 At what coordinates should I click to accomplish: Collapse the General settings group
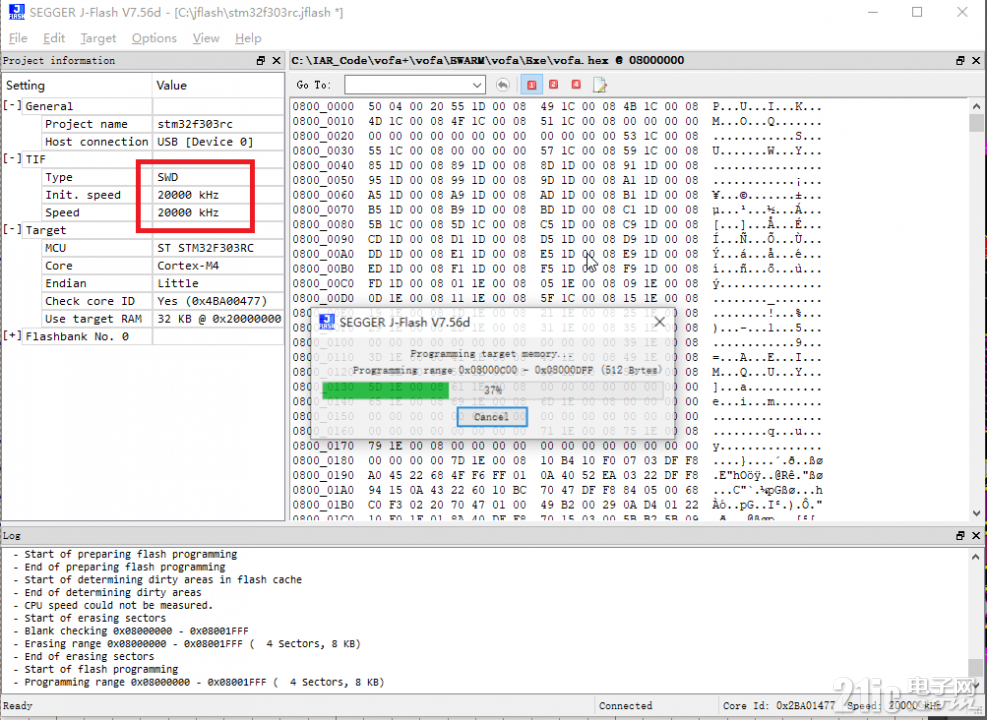click(13, 106)
